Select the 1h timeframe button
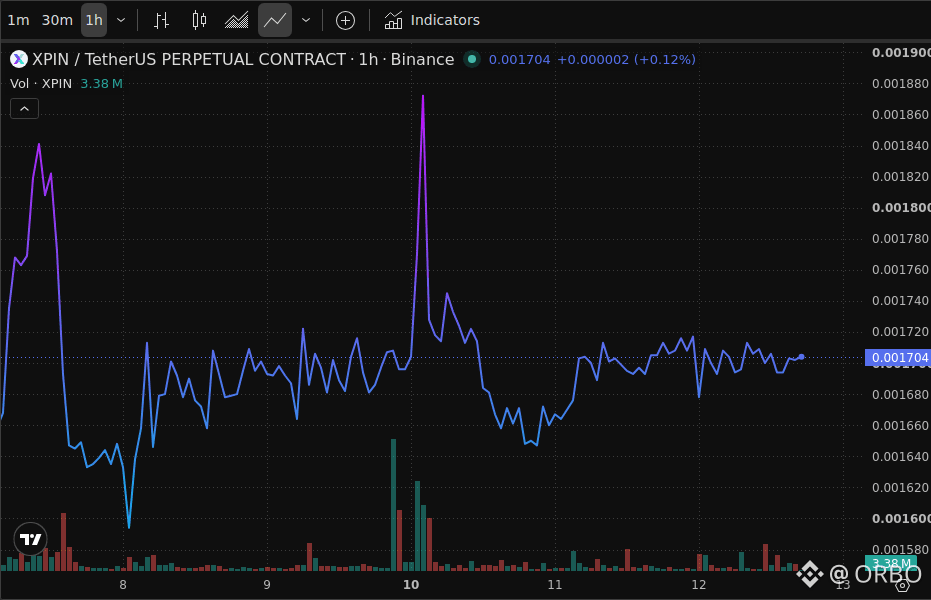The height and width of the screenshot is (600, 931). (x=94, y=20)
